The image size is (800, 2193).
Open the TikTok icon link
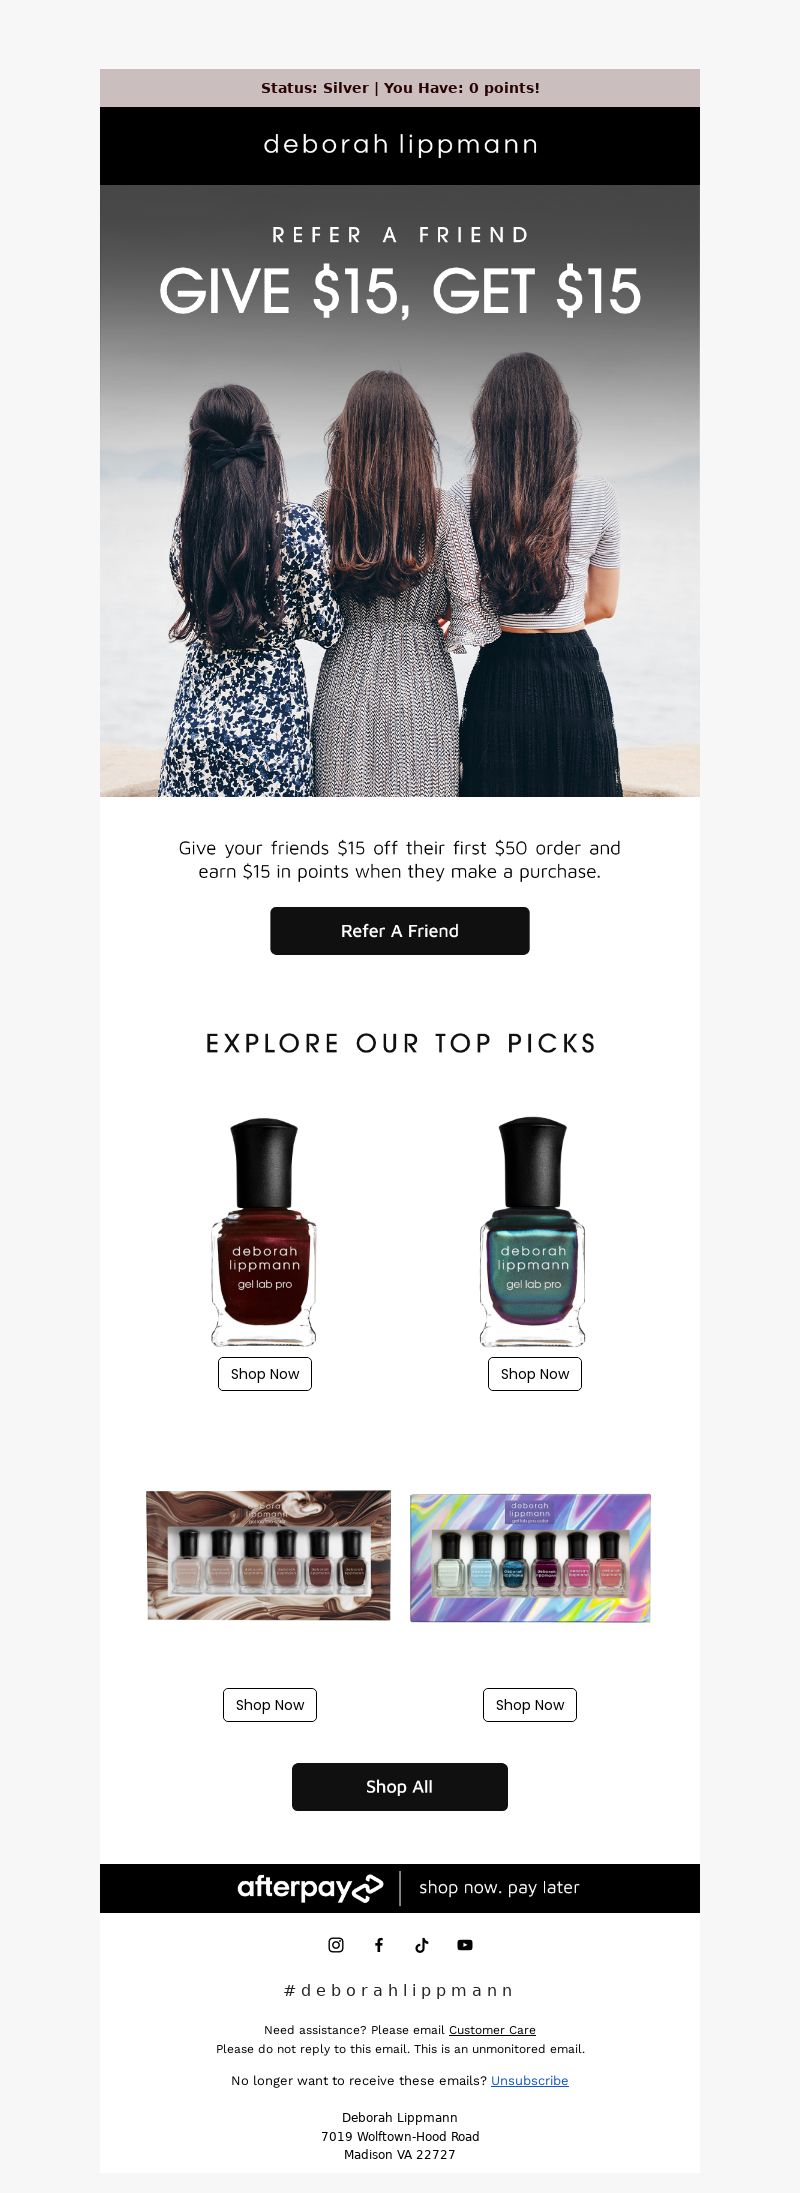[422, 1944]
